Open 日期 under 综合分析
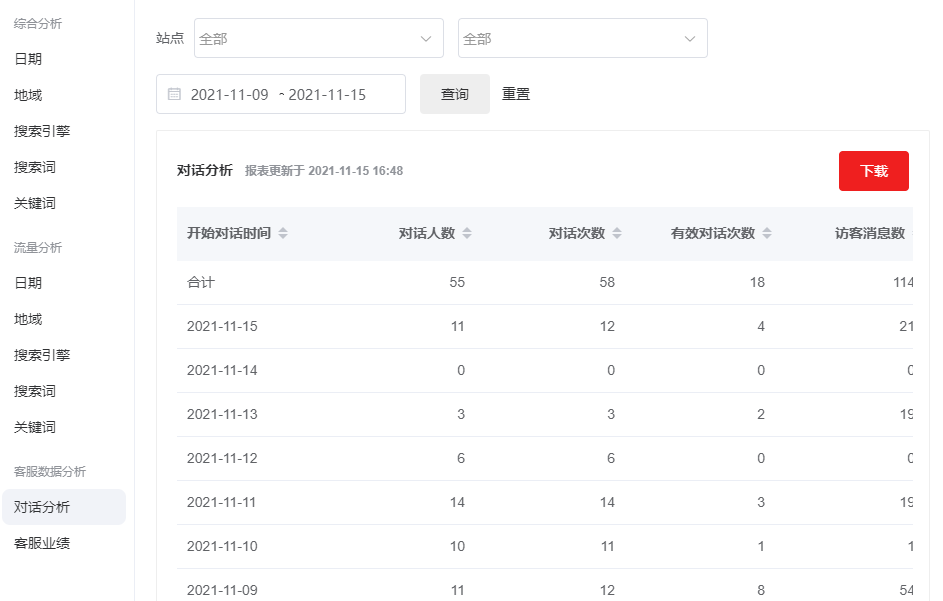The image size is (943, 601). (x=28, y=59)
